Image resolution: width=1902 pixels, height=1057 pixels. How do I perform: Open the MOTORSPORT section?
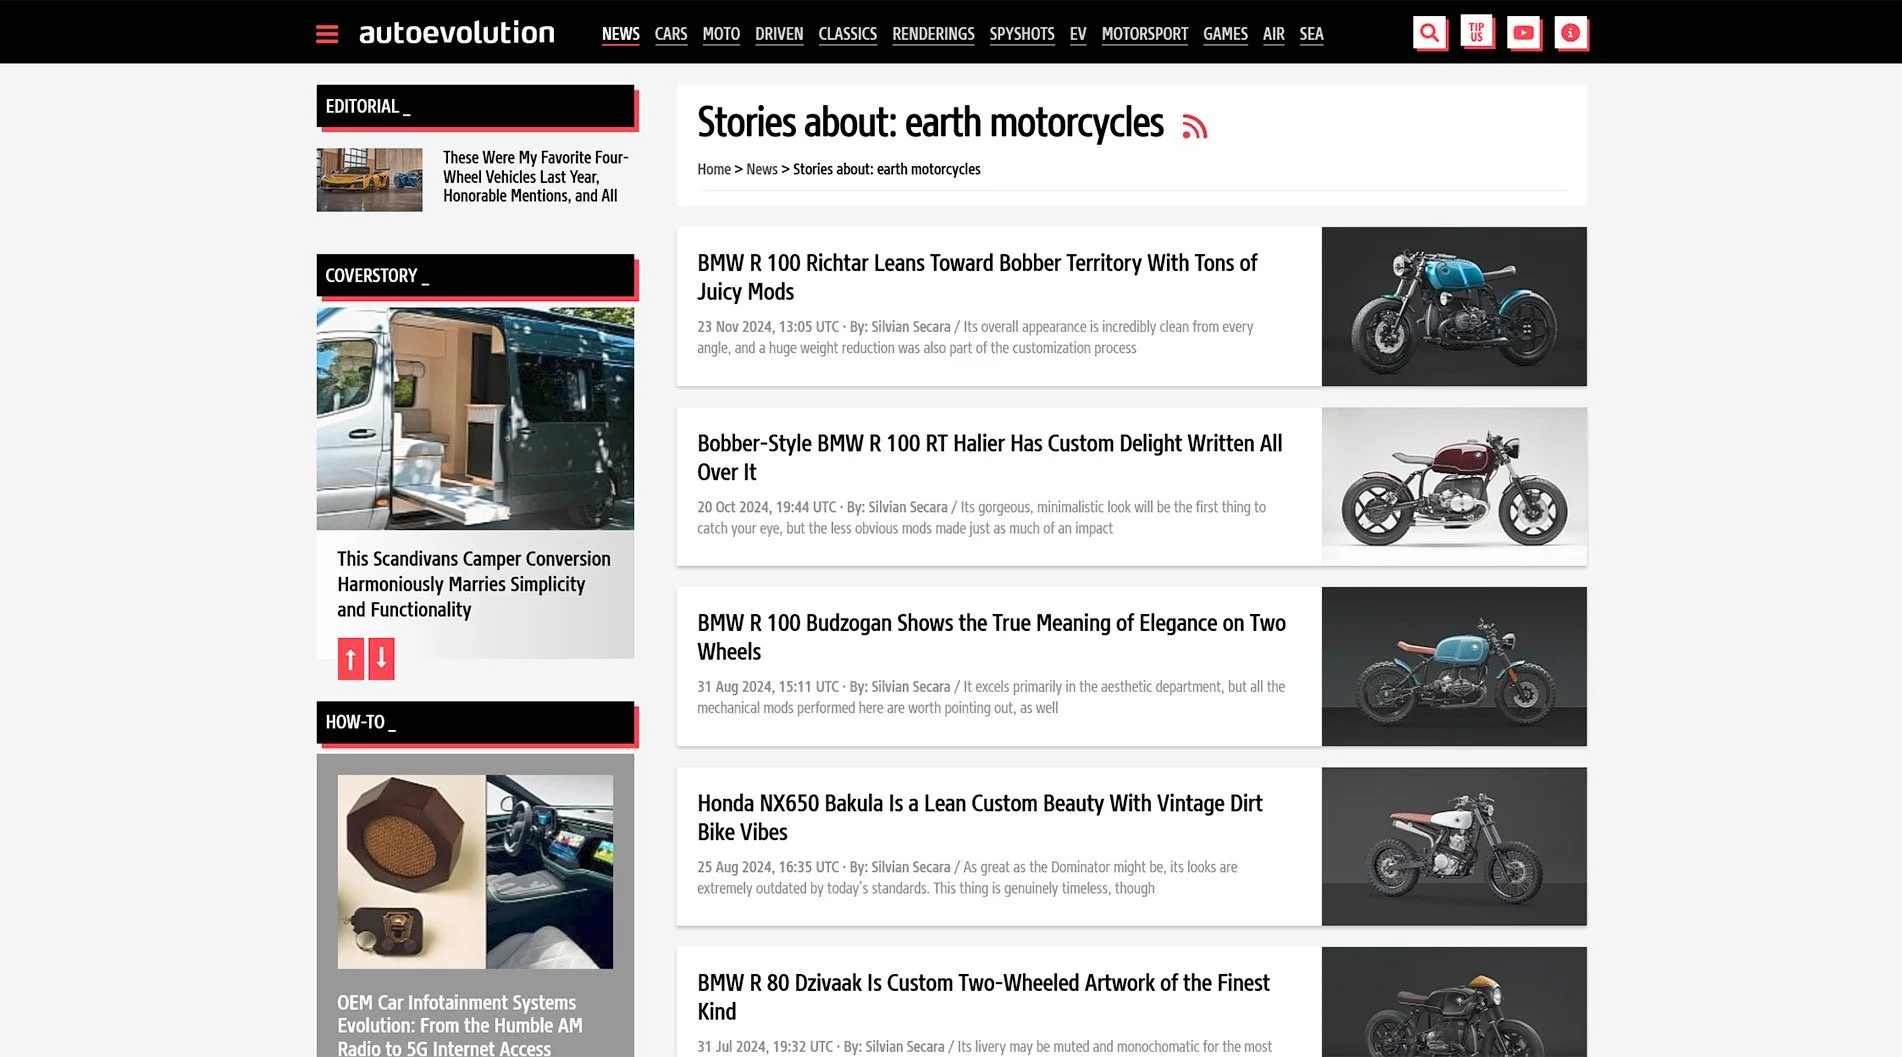(x=1144, y=34)
